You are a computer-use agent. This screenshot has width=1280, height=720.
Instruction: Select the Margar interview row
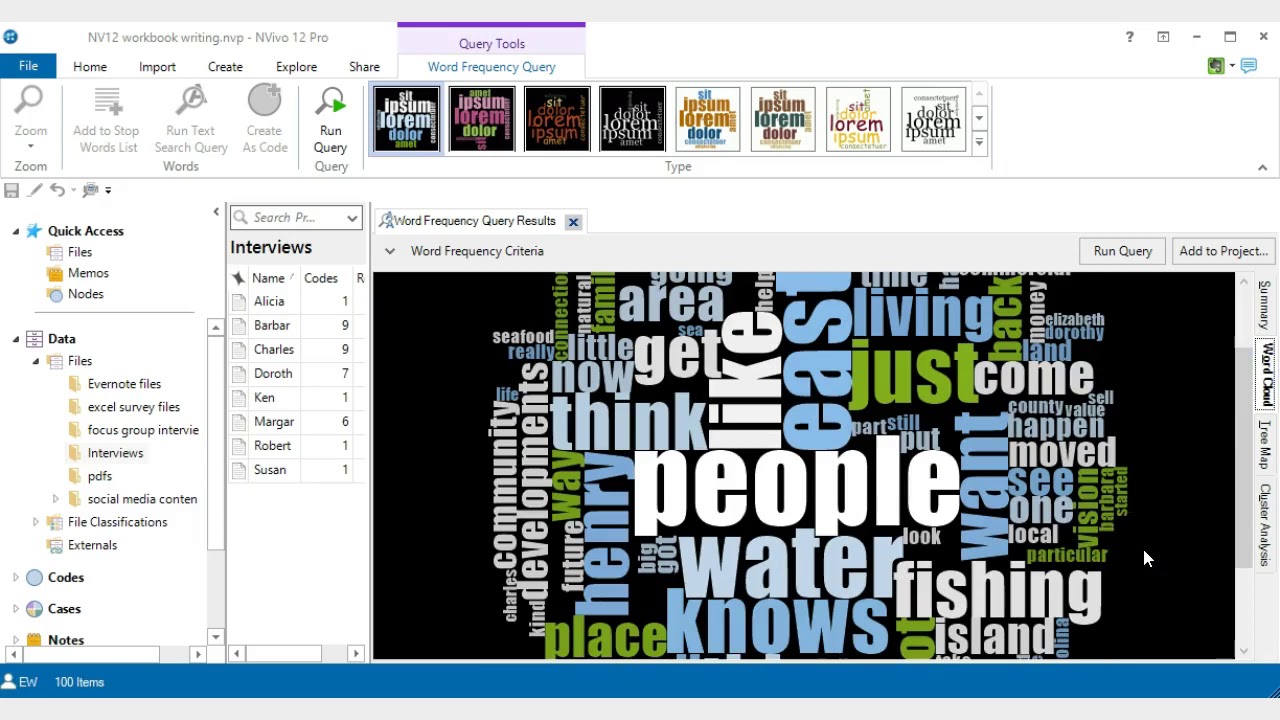tap(297, 422)
